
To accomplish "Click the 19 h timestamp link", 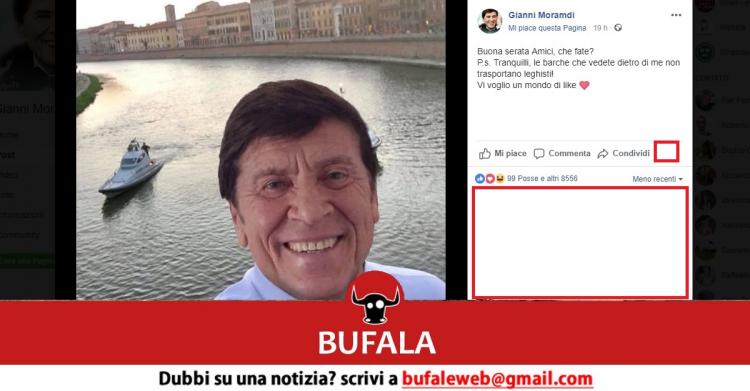I will point(600,28).
